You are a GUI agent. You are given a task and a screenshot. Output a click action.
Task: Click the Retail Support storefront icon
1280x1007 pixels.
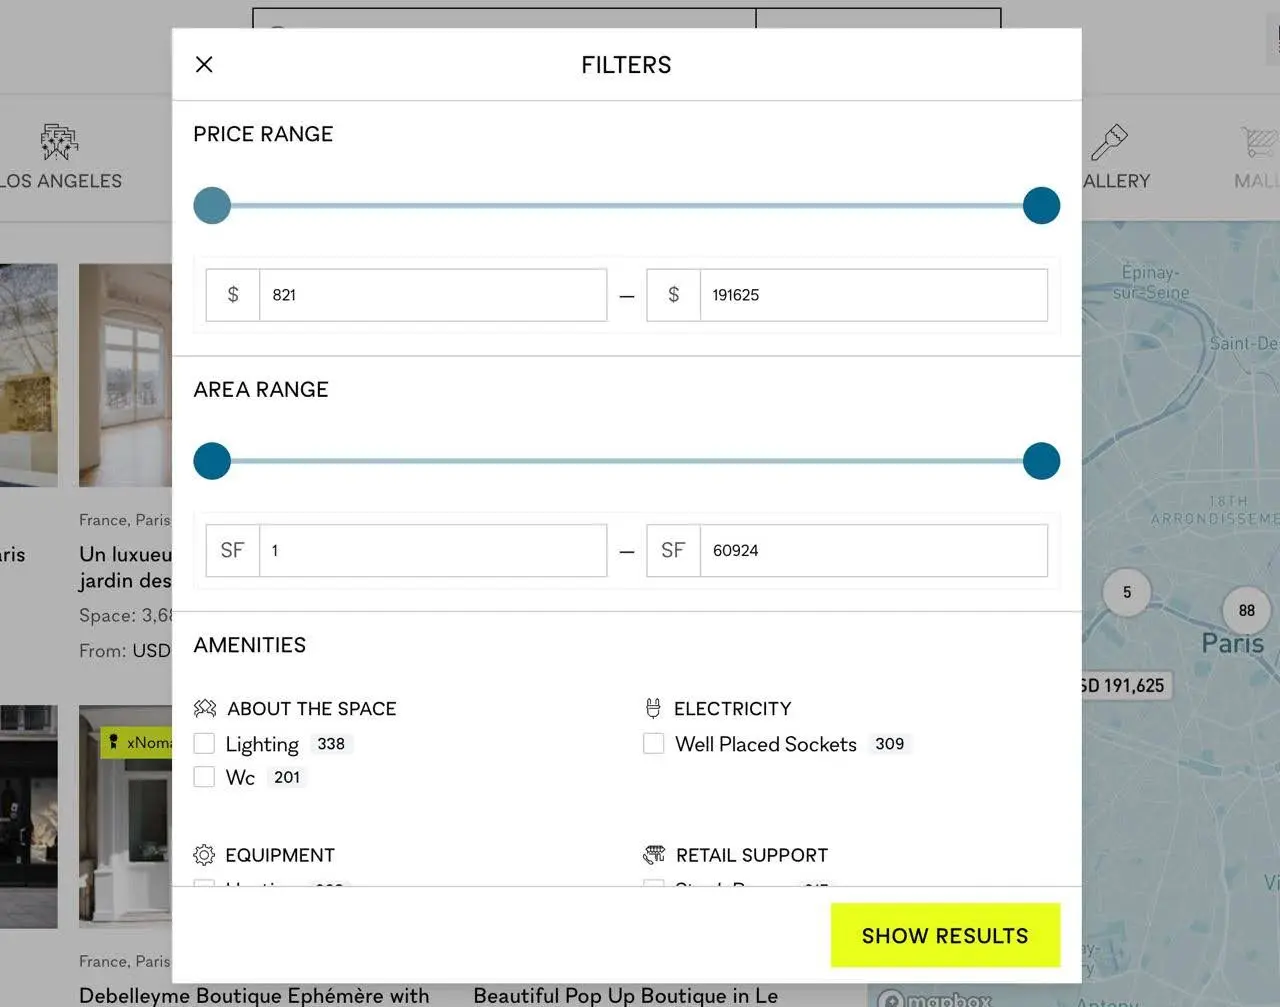pyautogui.click(x=655, y=855)
